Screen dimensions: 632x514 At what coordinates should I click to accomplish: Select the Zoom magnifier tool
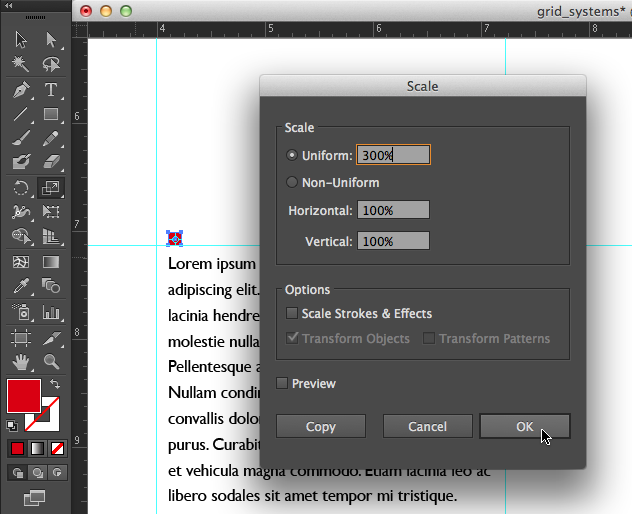click(x=50, y=361)
